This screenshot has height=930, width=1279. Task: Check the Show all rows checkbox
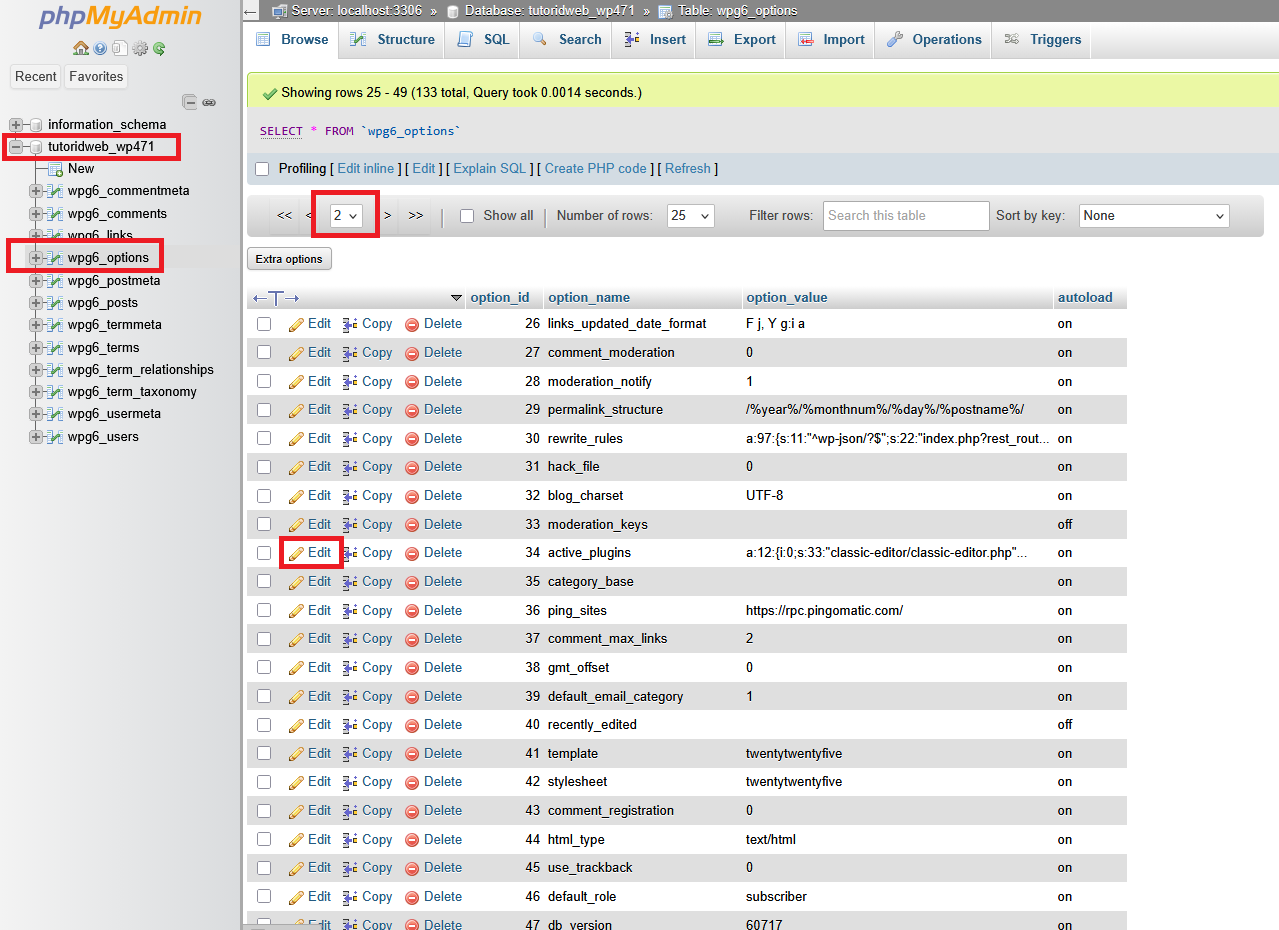(466, 215)
